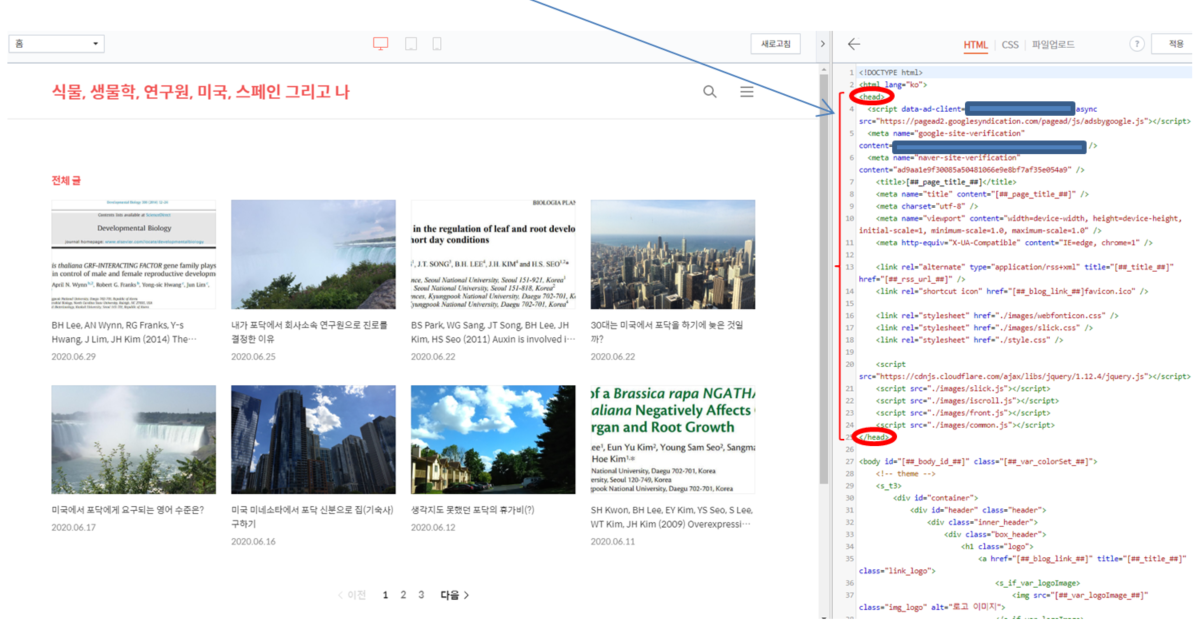
Task: Open help question mark icon
Action: (x=1137, y=44)
